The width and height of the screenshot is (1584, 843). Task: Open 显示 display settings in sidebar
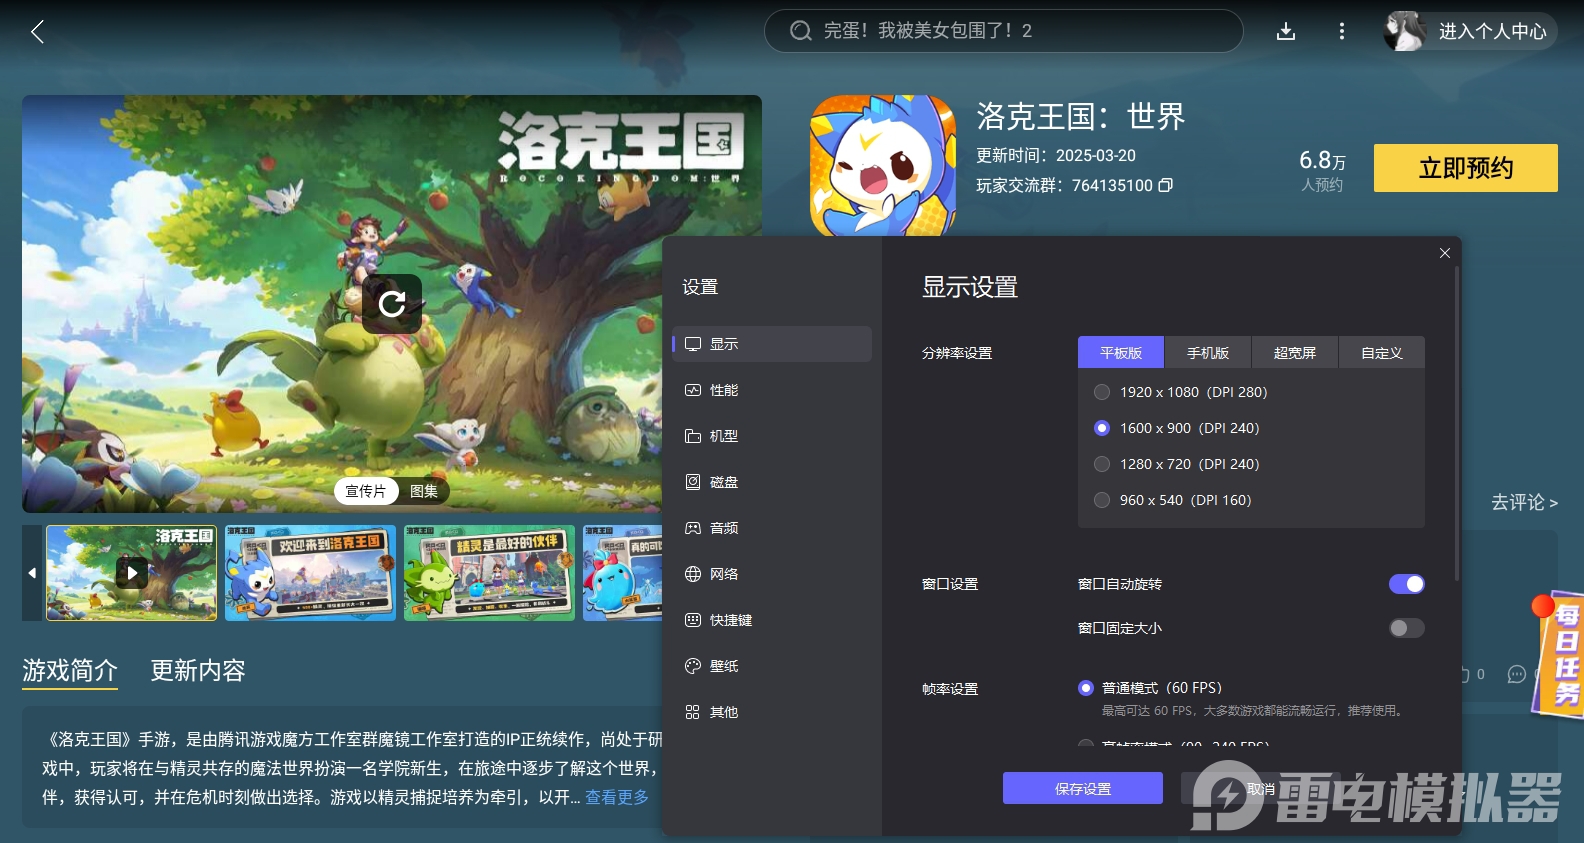[x=772, y=344]
